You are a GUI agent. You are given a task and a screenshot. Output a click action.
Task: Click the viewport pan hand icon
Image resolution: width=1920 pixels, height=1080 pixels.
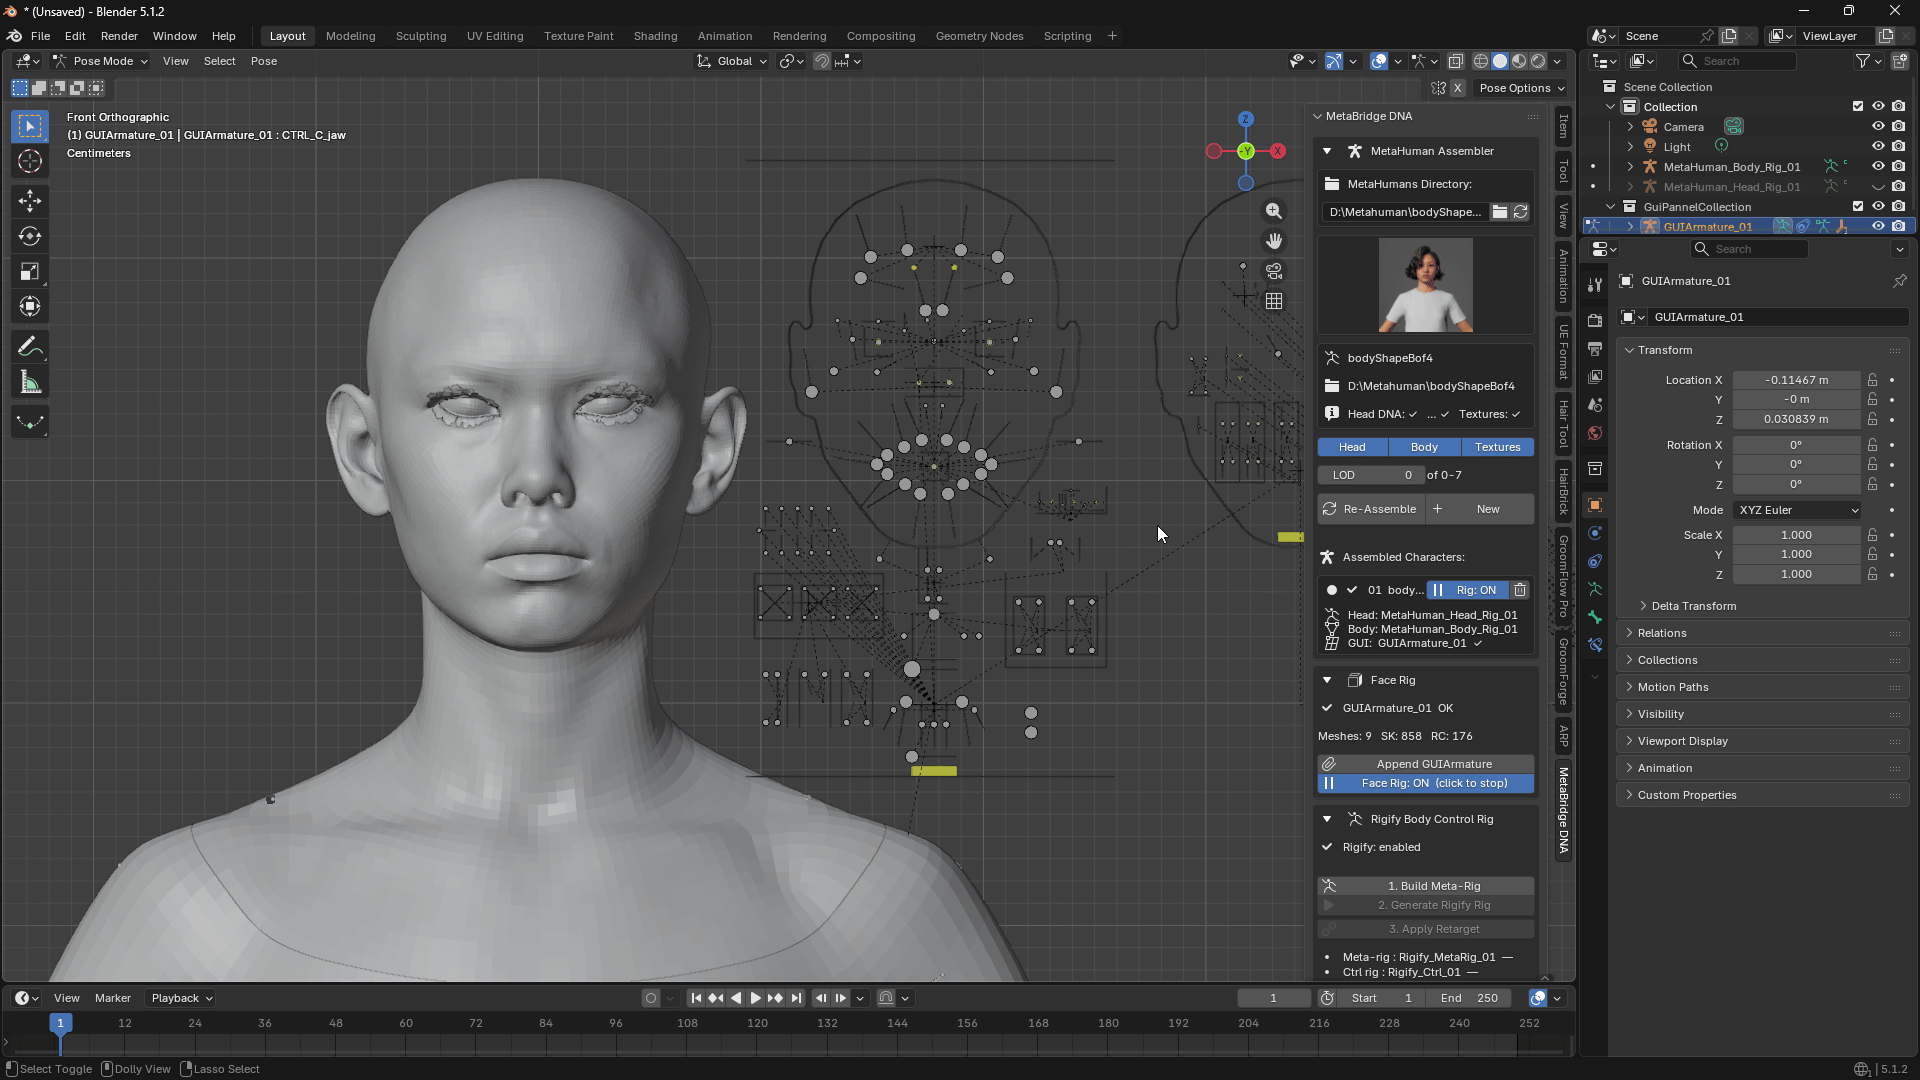click(1274, 241)
